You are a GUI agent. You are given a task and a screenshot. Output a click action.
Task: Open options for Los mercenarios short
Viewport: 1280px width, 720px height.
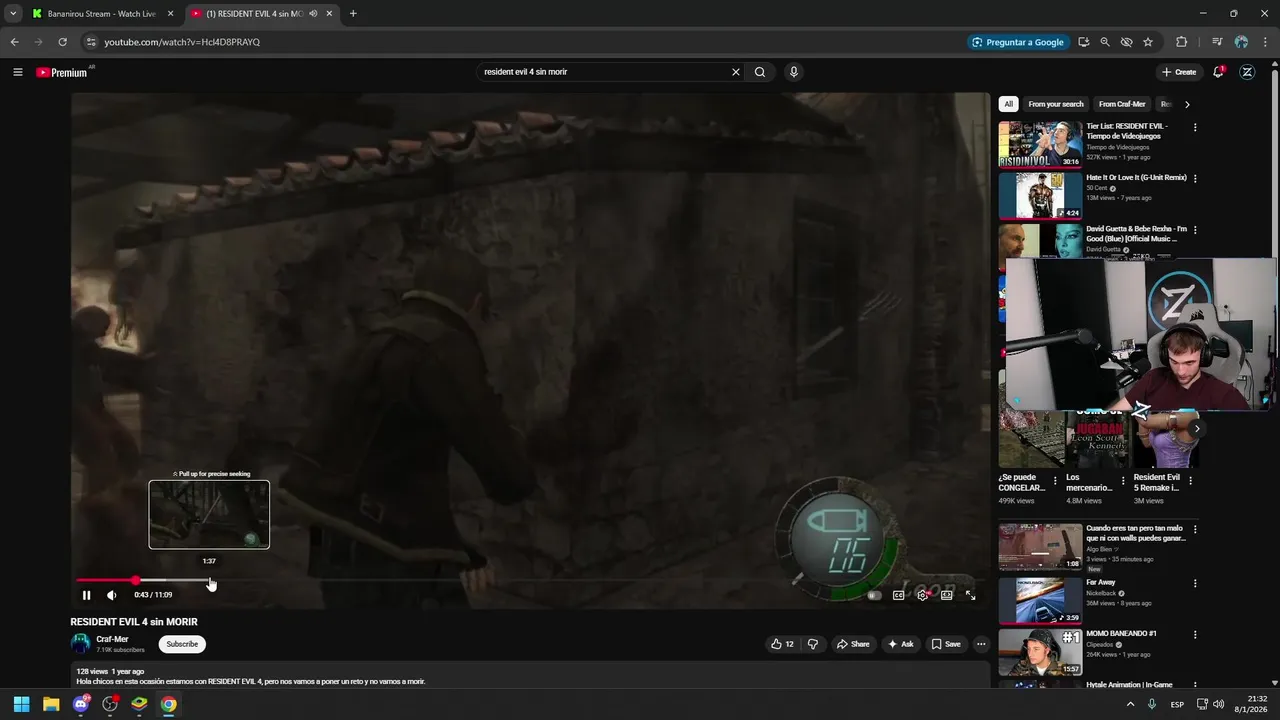click(1122, 481)
